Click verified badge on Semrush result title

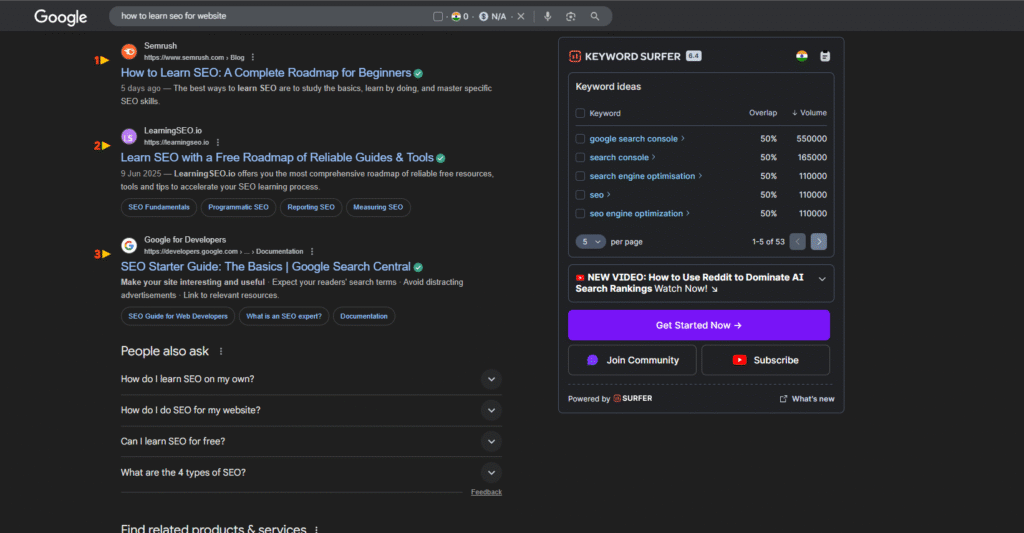(x=418, y=74)
